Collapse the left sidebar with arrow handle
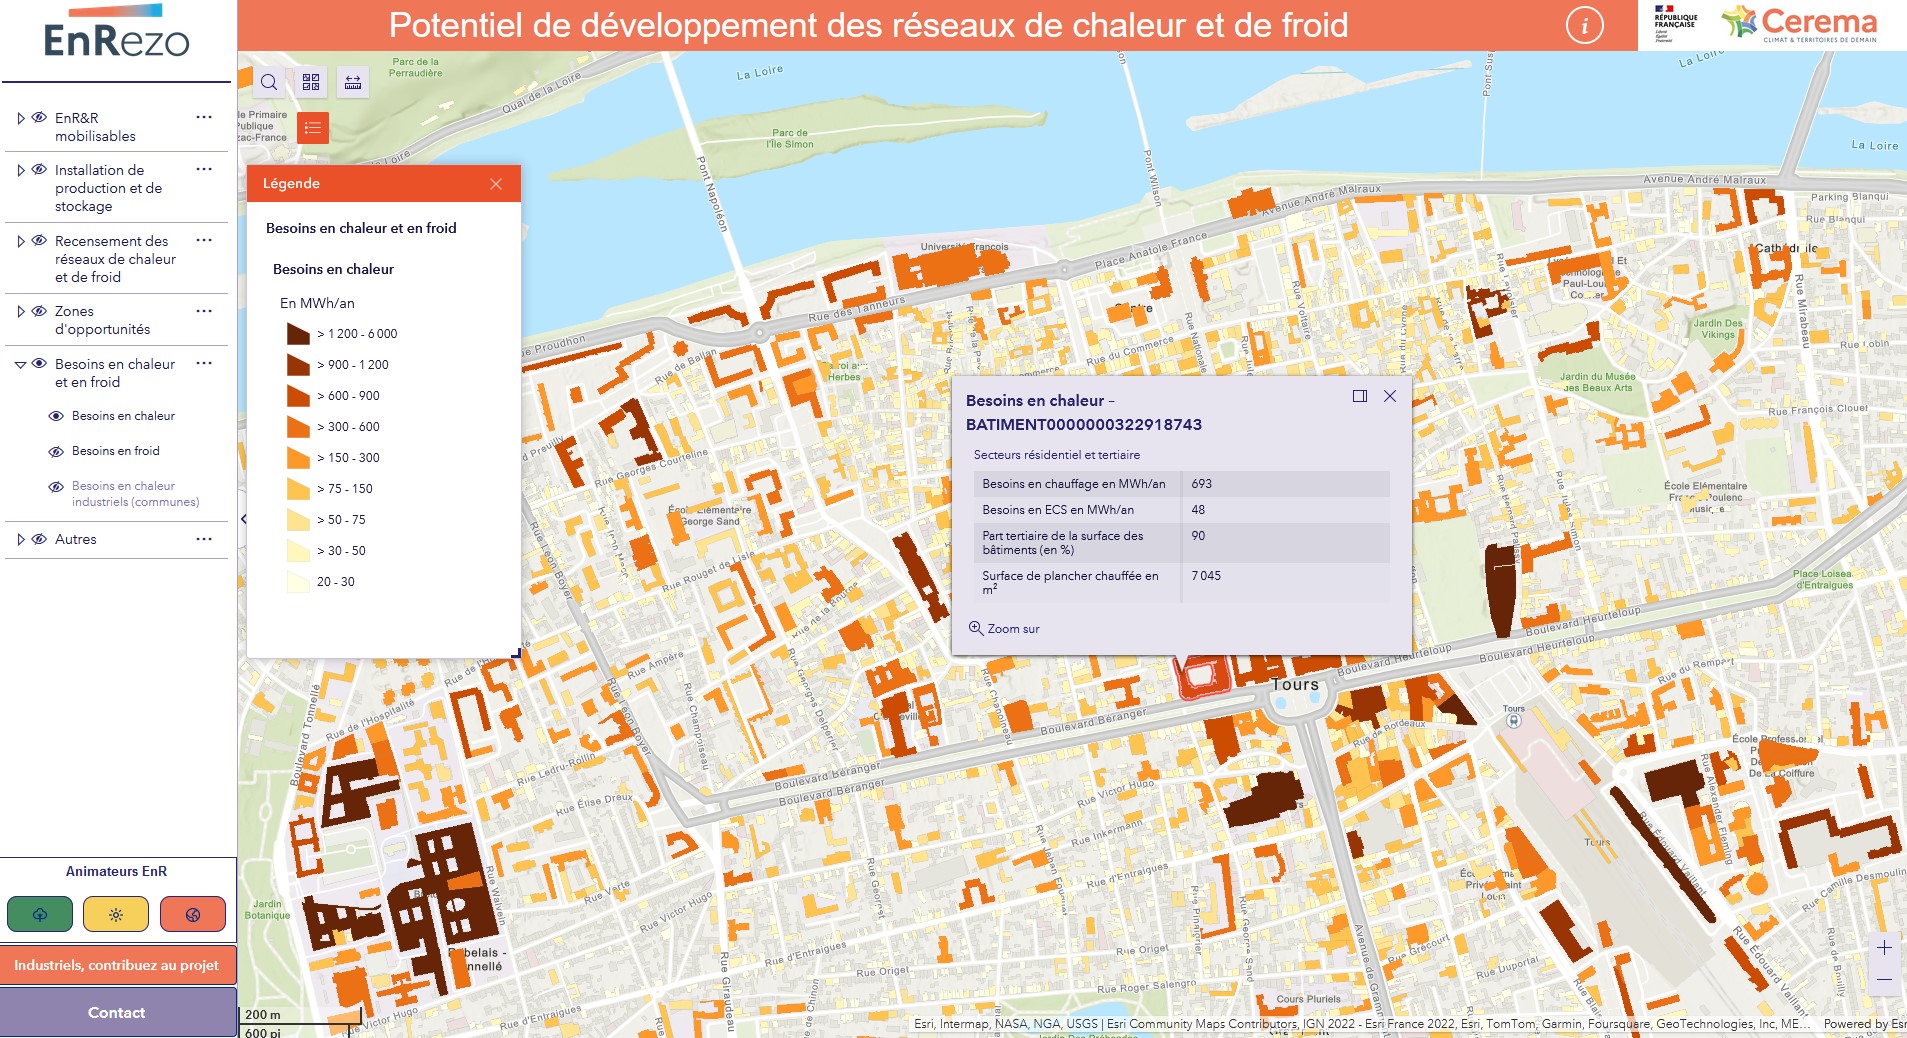The width and height of the screenshot is (1907, 1038). 243,519
